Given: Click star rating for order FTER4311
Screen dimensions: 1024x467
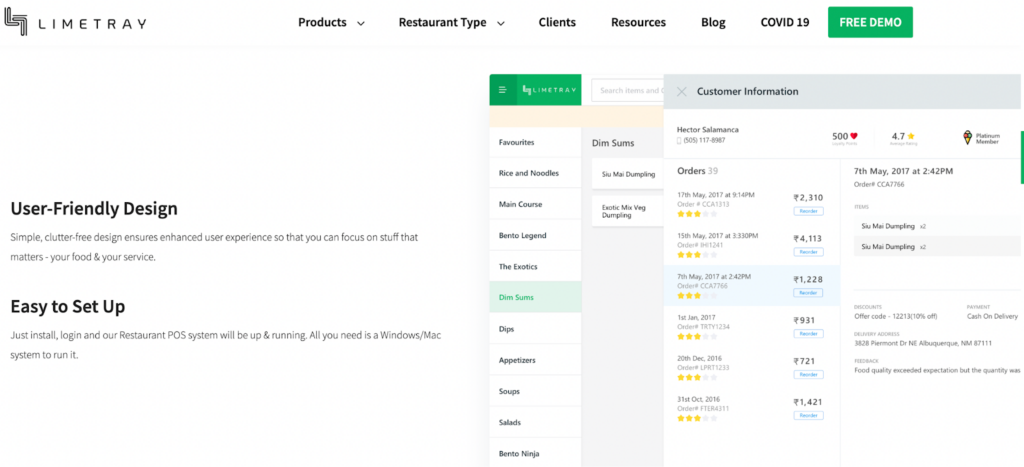Looking at the screenshot, I should (697, 418).
